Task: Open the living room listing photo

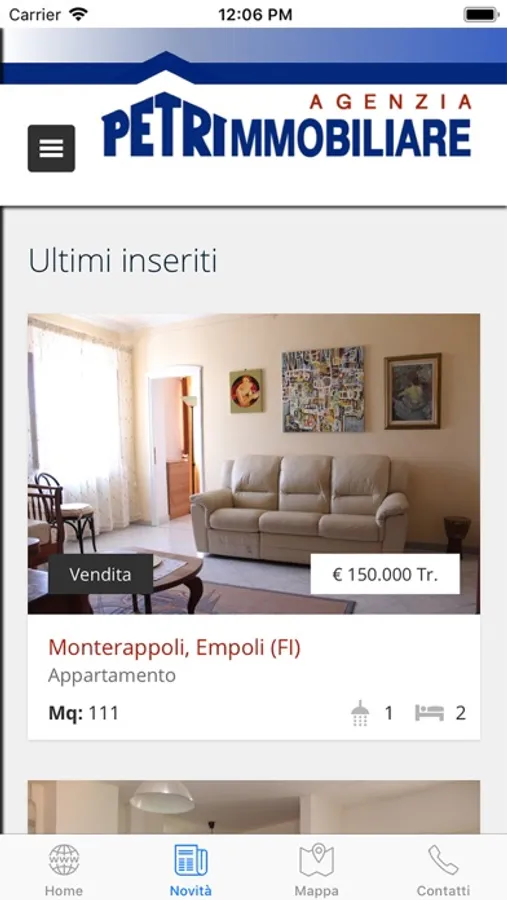Action: [x=254, y=464]
